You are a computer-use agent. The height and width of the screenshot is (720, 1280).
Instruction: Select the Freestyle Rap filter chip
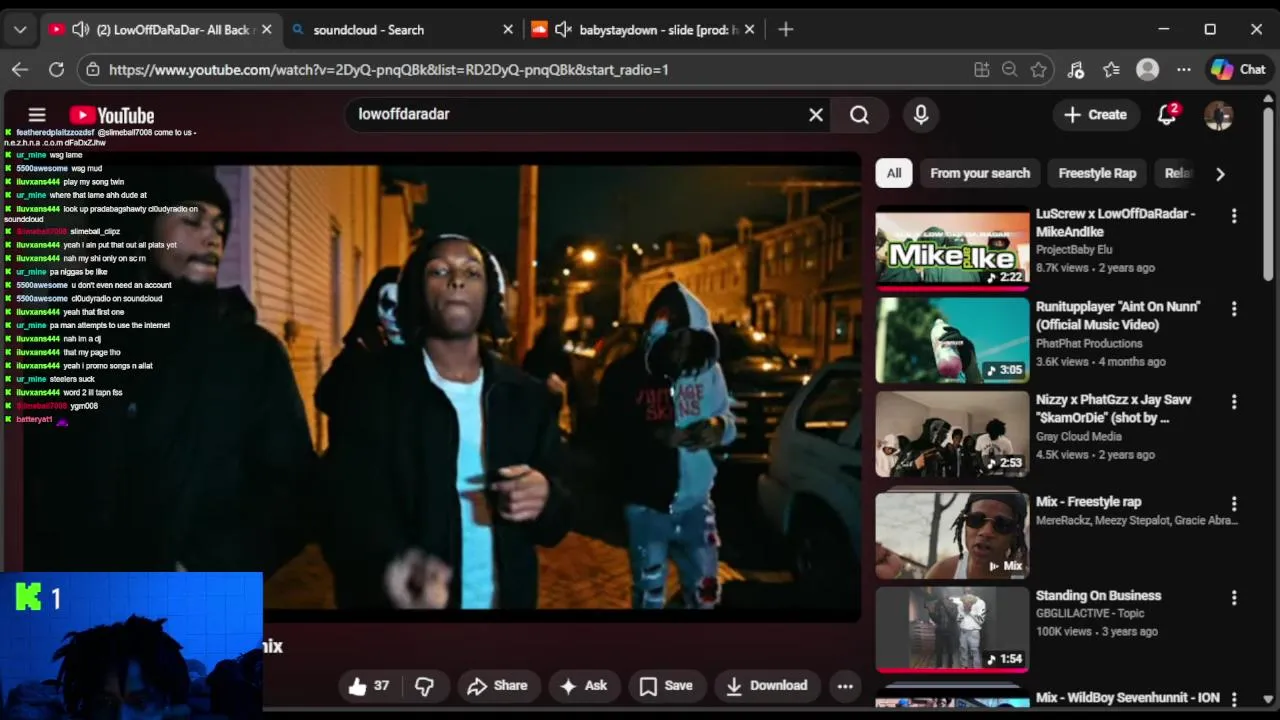(x=1097, y=173)
